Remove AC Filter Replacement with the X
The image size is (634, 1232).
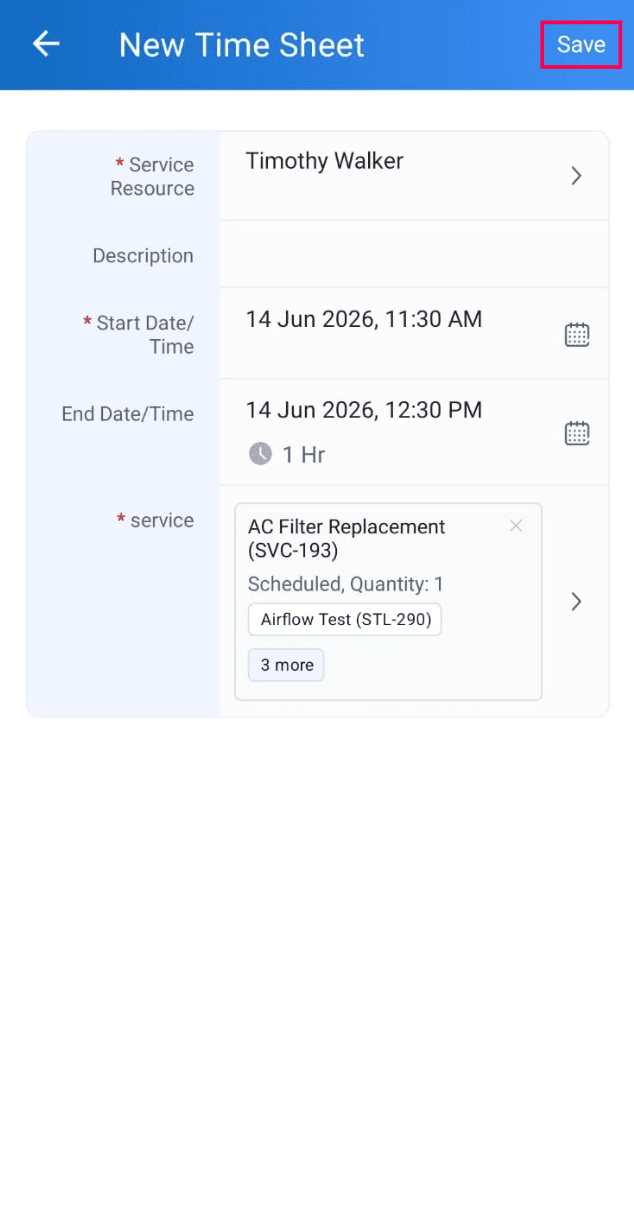pyautogui.click(x=516, y=526)
